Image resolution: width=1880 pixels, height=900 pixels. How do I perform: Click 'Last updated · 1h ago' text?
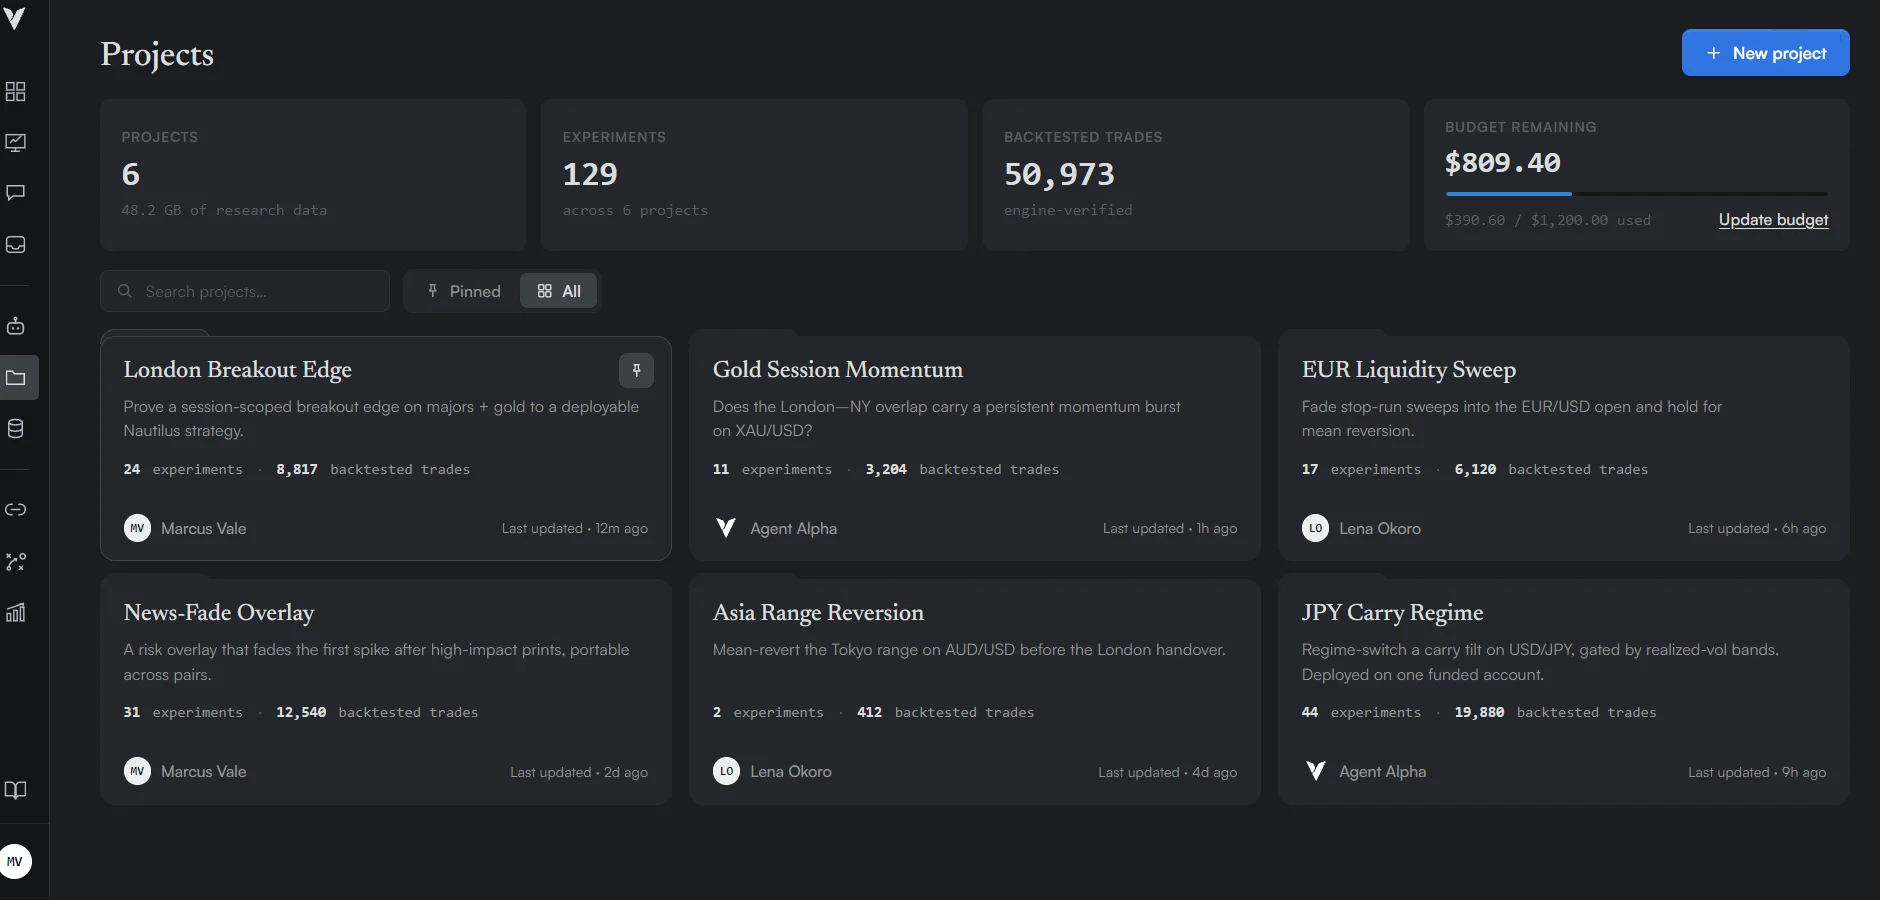(x=1169, y=528)
